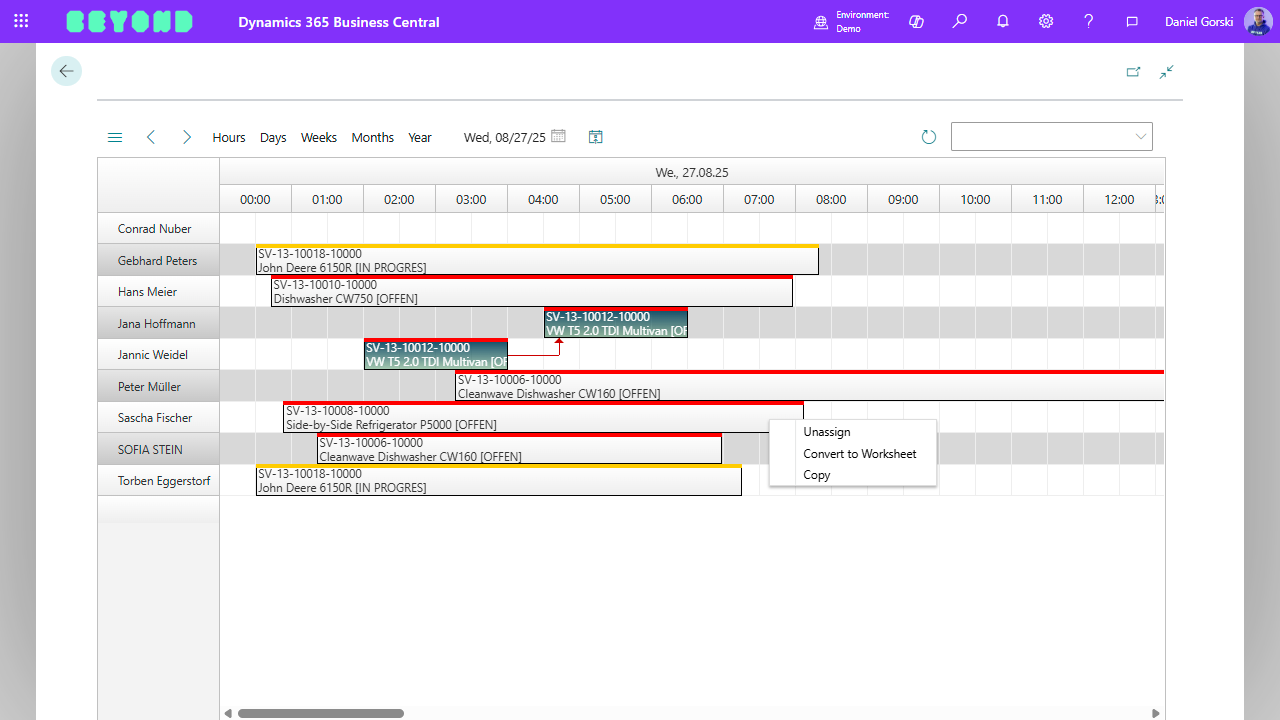The image size is (1280, 720).
Task: Open the hamburger menu in the scheduler toolbar
Action: pos(114,137)
